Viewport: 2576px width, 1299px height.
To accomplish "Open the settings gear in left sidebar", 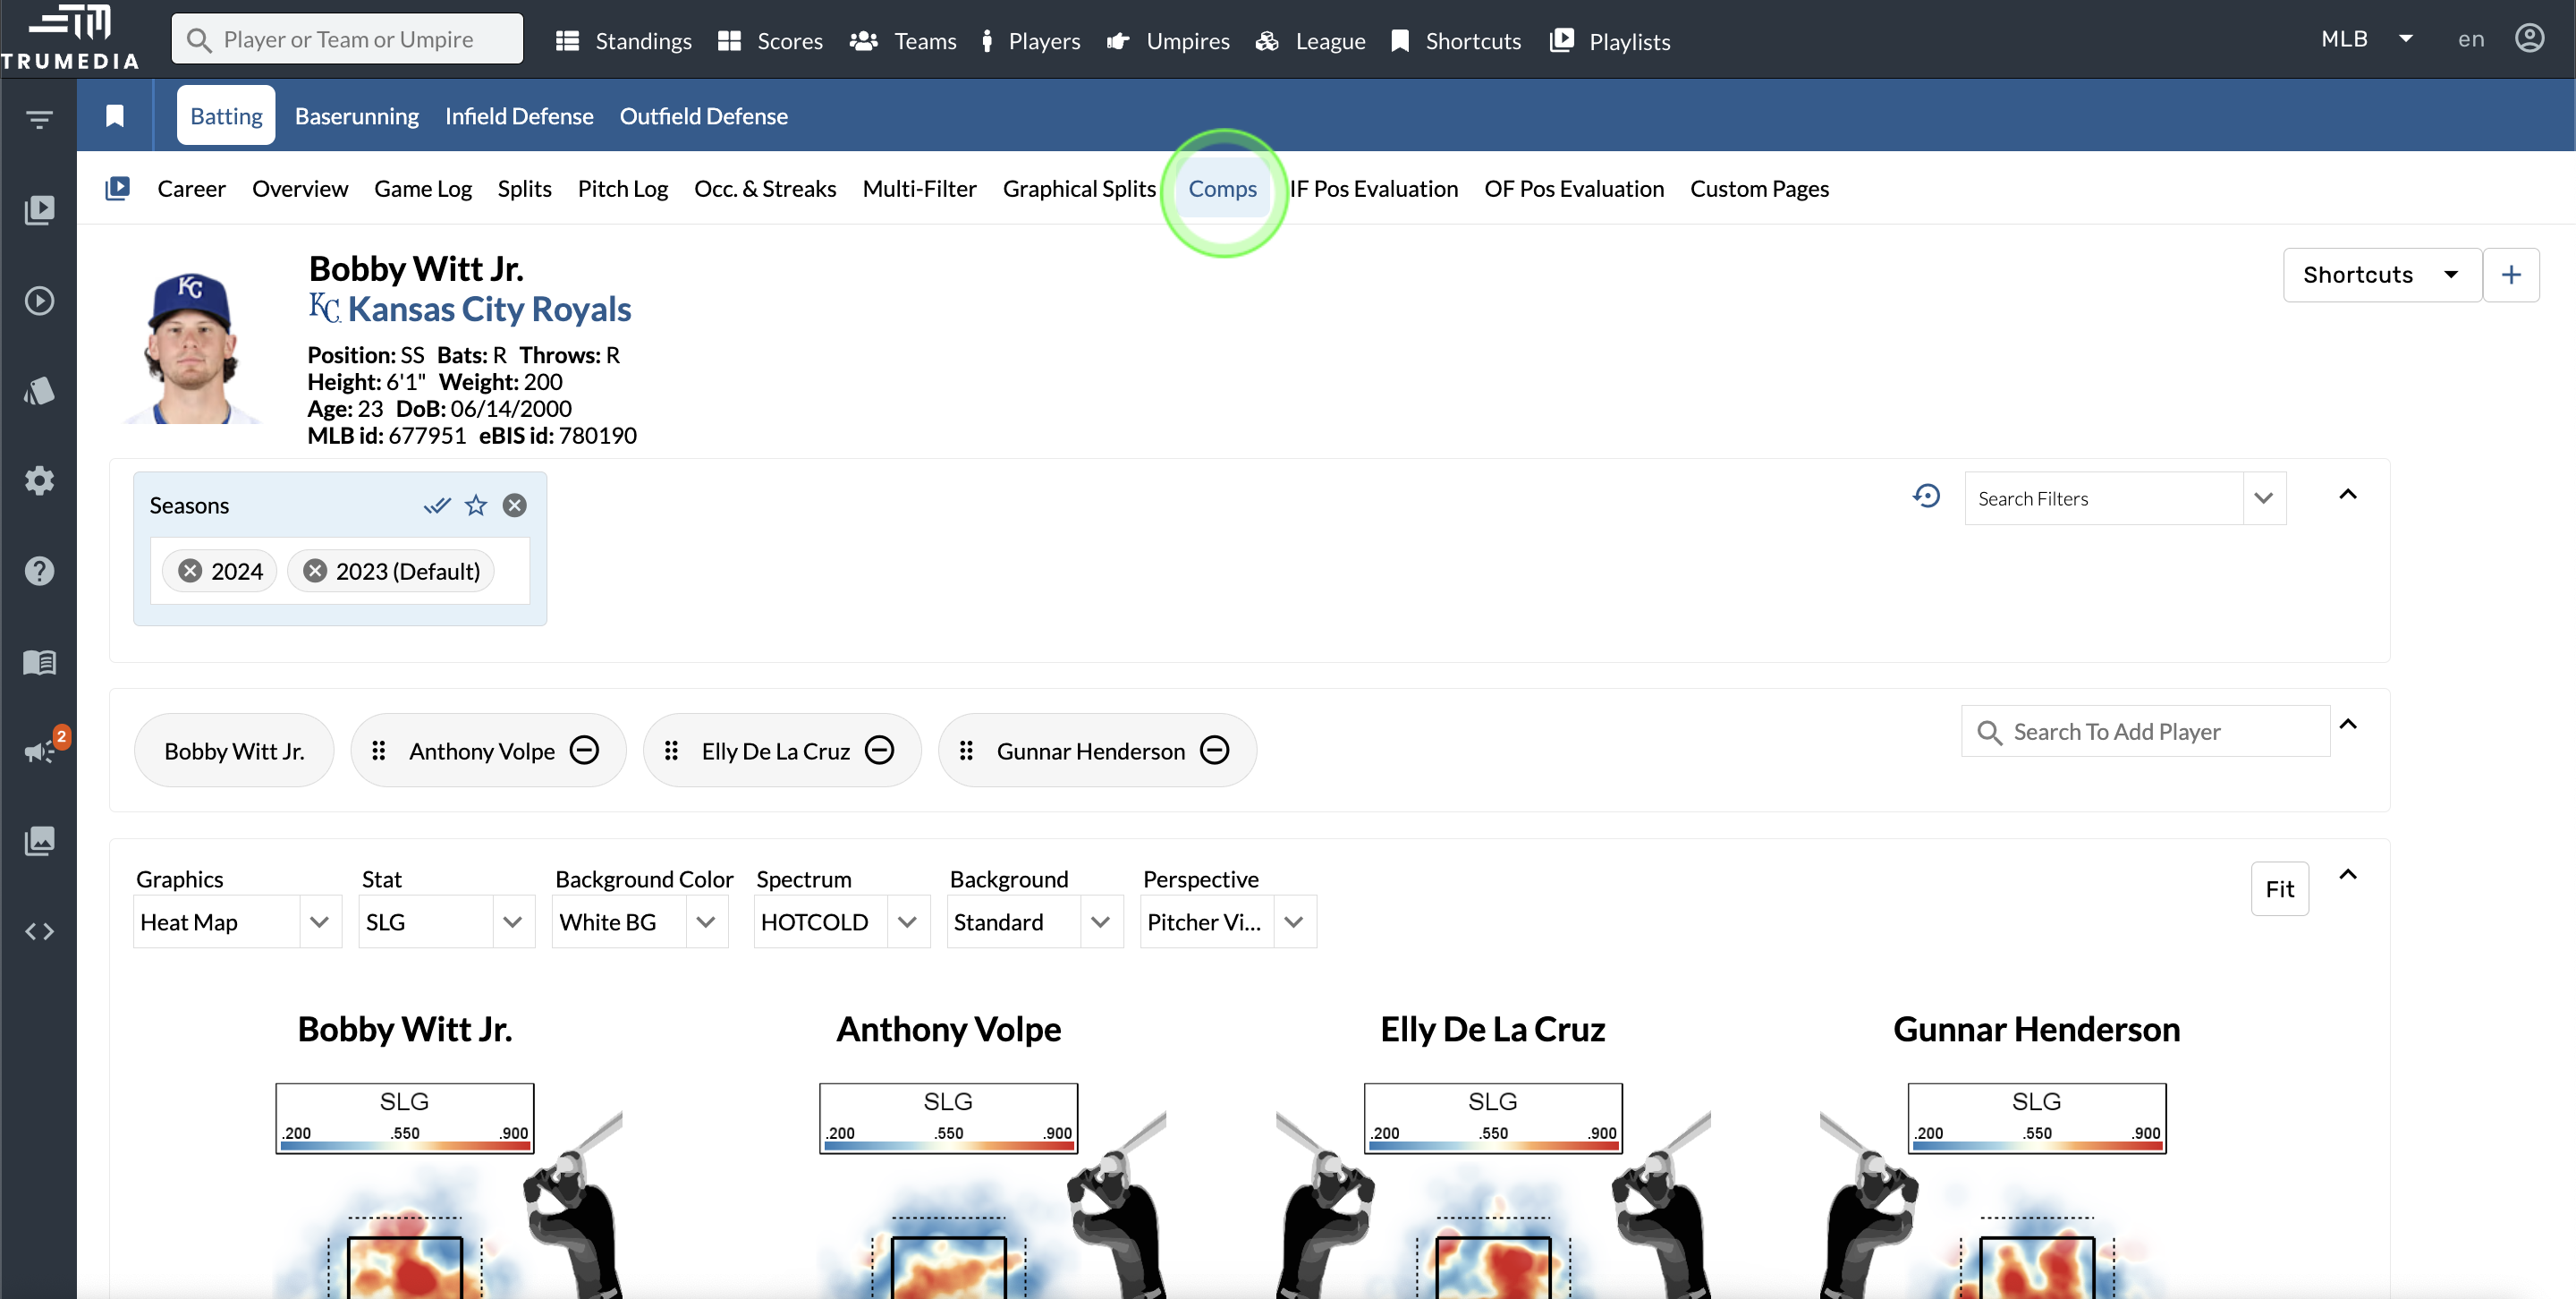I will 38,481.
